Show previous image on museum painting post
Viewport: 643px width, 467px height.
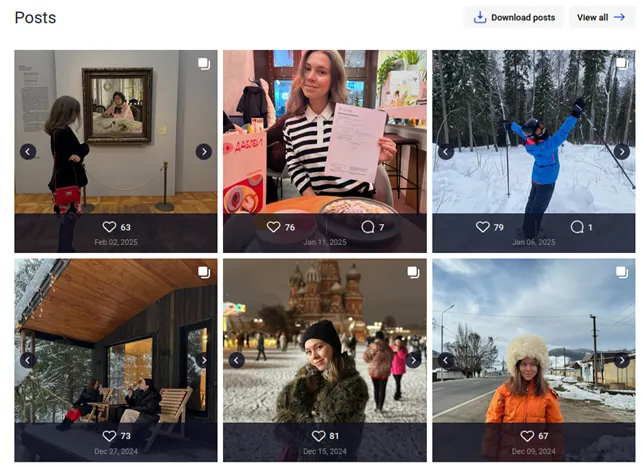pyautogui.click(x=28, y=152)
